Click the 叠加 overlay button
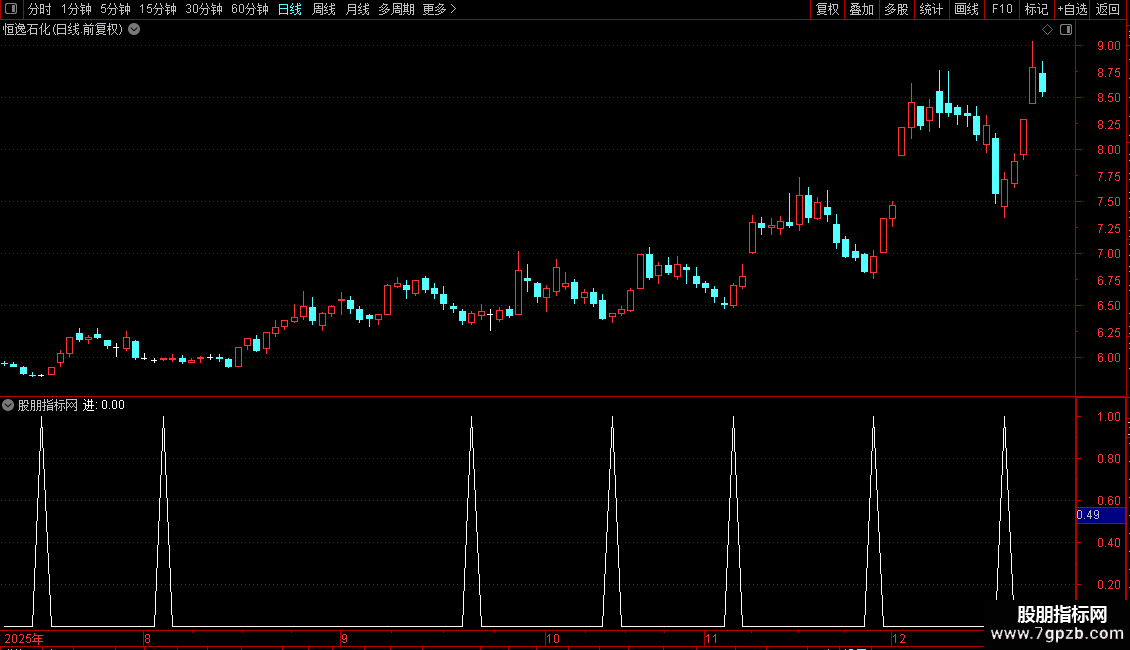 point(862,9)
